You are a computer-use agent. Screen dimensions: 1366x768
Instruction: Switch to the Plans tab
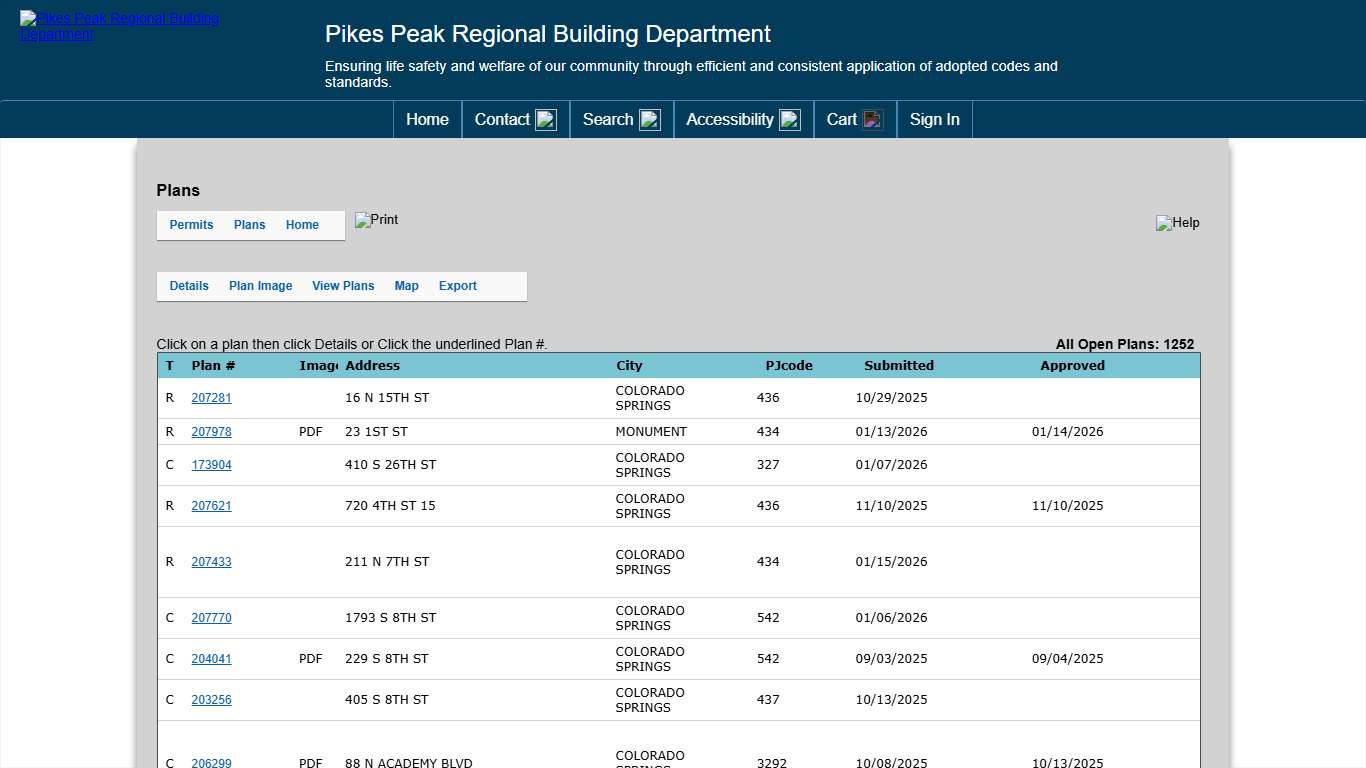249,224
